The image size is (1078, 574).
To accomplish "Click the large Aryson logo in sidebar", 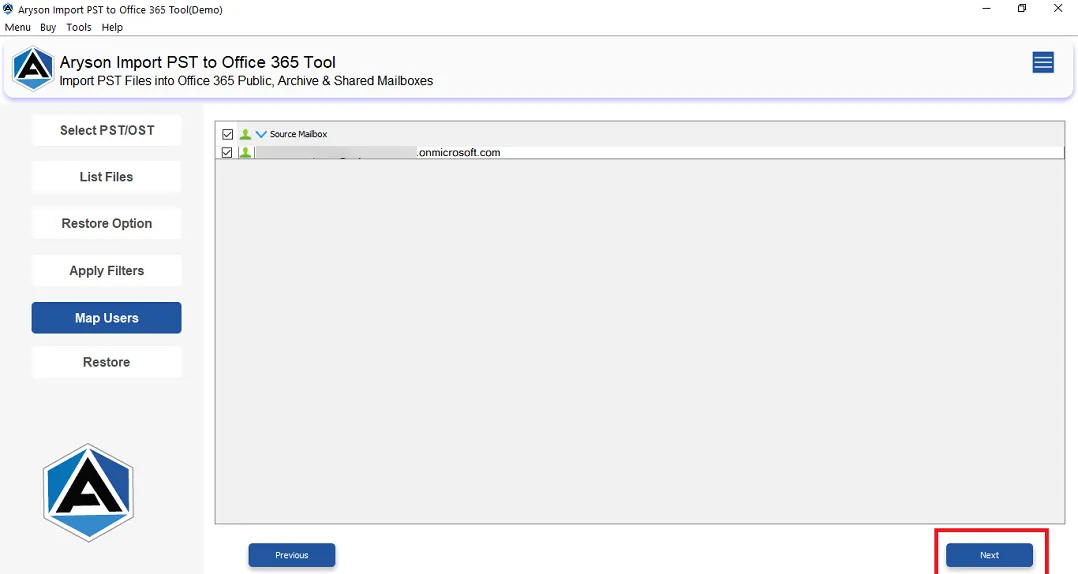I will [x=88, y=493].
